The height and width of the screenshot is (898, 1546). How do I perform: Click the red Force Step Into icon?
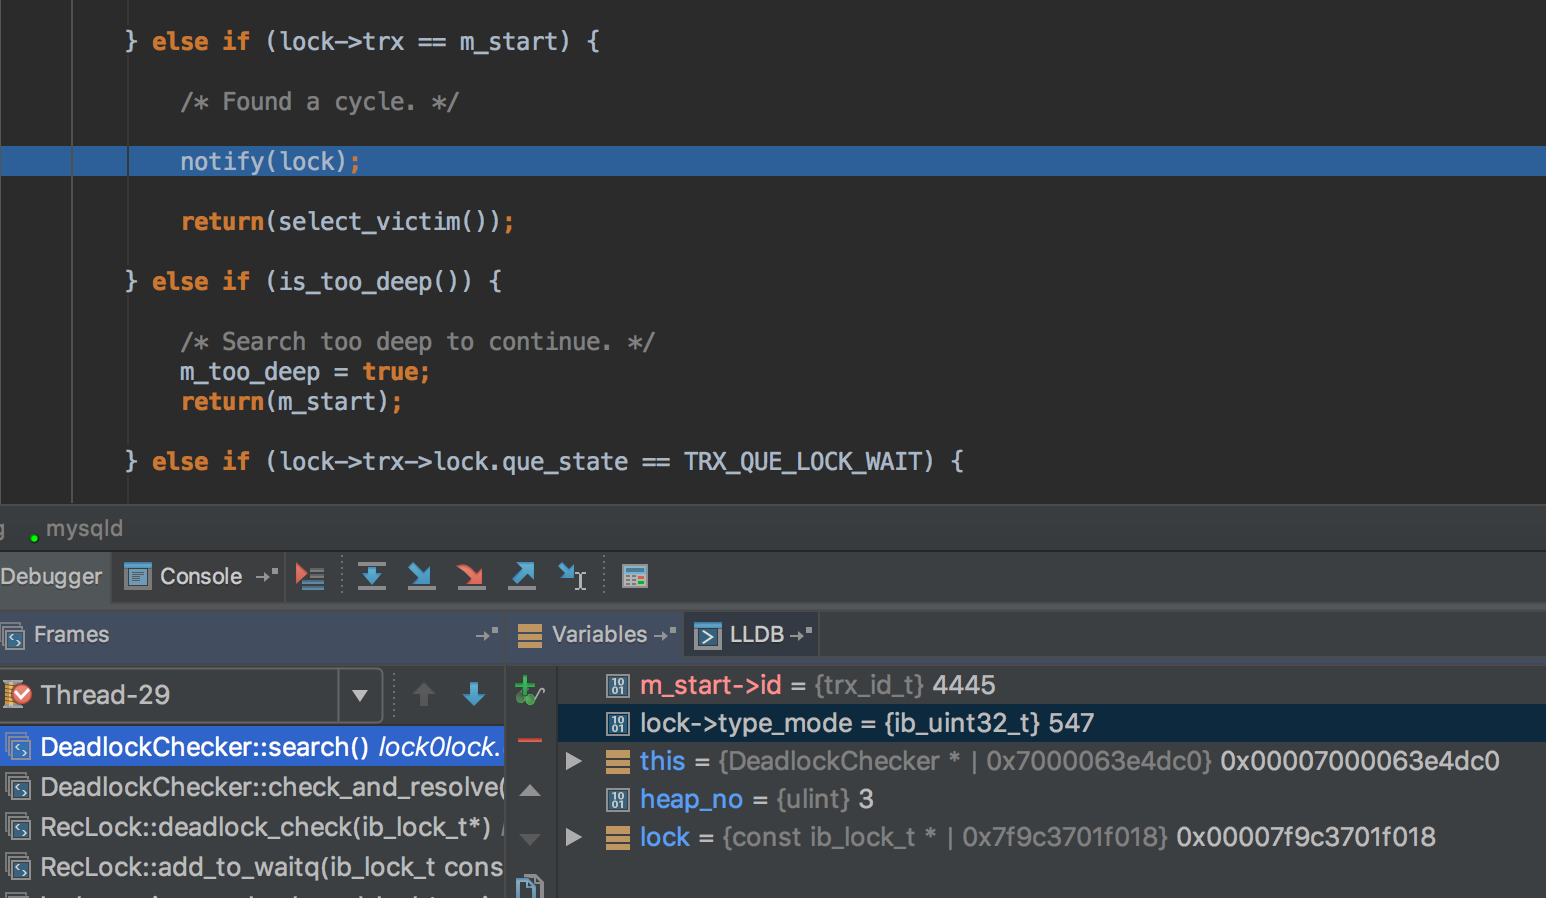coord(470,576)
